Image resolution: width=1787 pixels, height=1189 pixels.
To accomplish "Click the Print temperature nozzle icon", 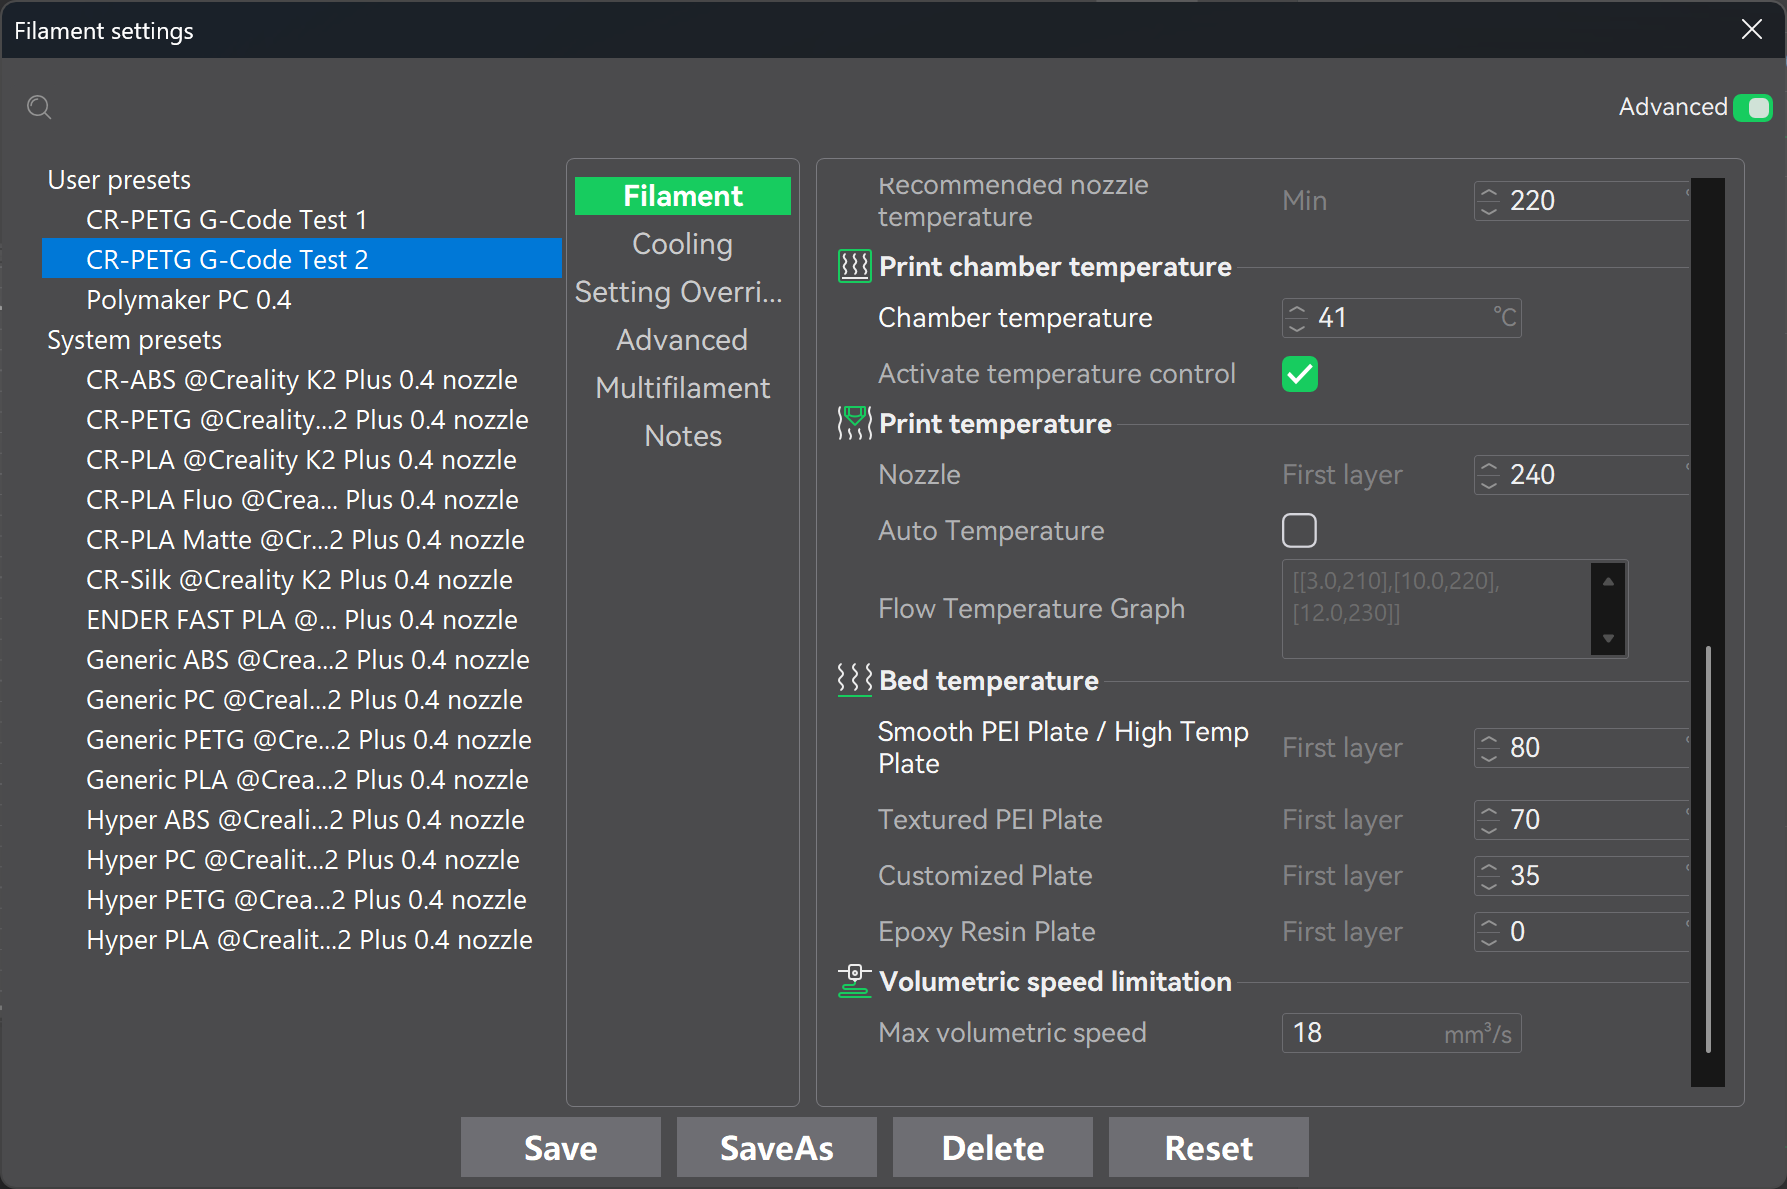I will (x=855, y=424).
